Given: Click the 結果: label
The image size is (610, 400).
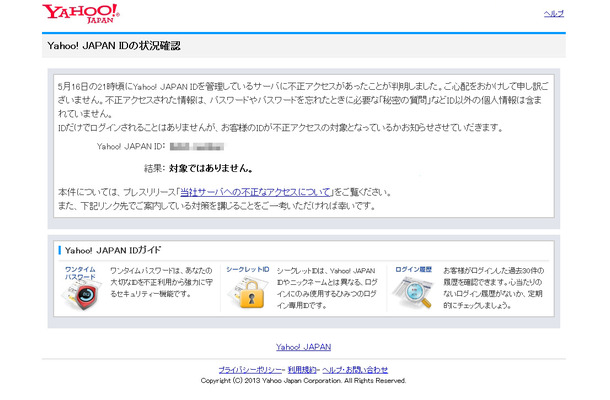Looking at the screenshot, I should pos(154,168).
